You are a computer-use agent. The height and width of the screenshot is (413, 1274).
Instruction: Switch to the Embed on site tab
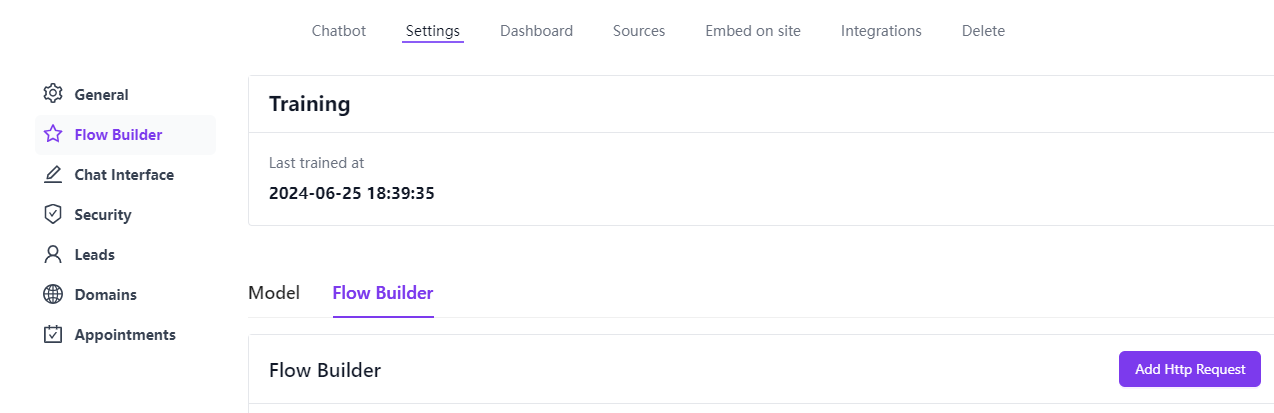point(753,31)
